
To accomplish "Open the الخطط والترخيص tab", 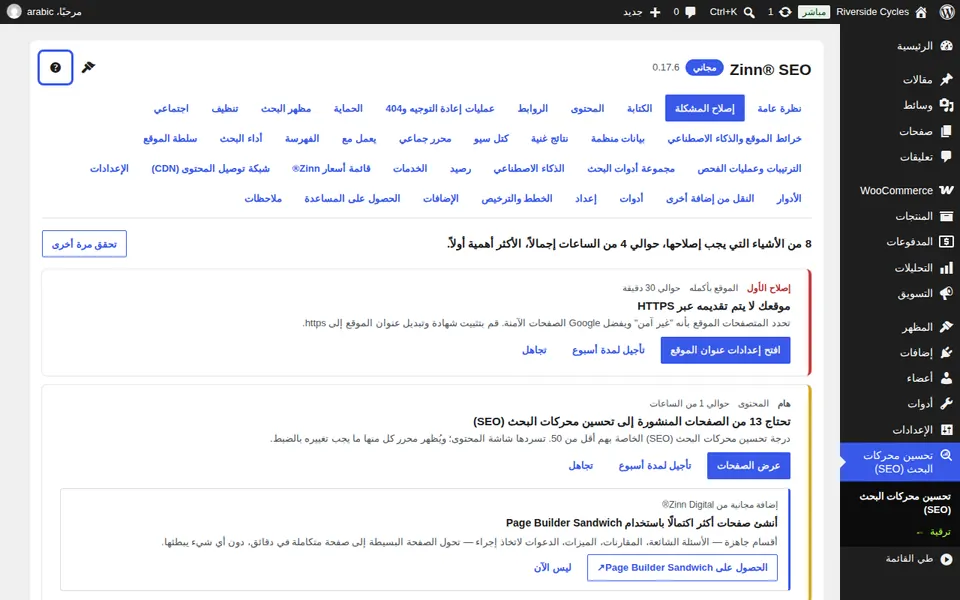I will click(x=516, y=198).
